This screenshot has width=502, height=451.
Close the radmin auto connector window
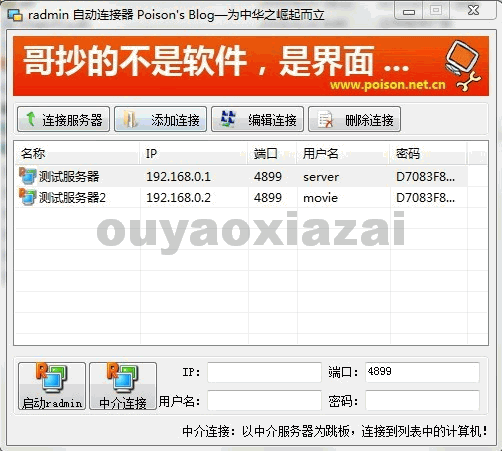[473, 11]
